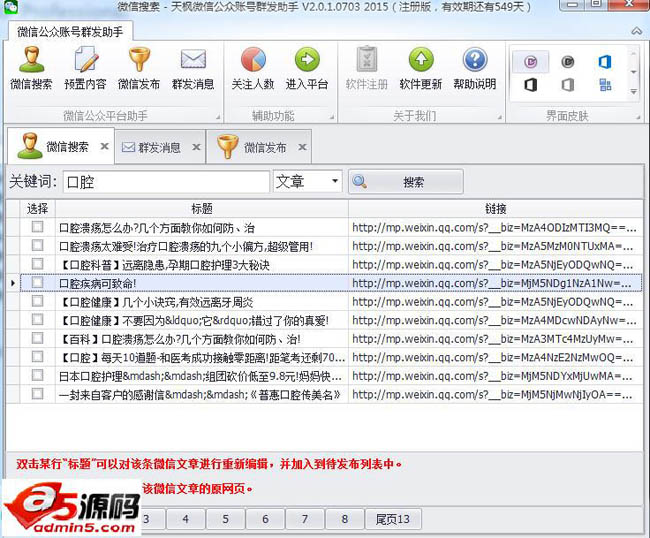
Task: Expand the 辅助功能 group launcher
Action: tap(332, 118)
